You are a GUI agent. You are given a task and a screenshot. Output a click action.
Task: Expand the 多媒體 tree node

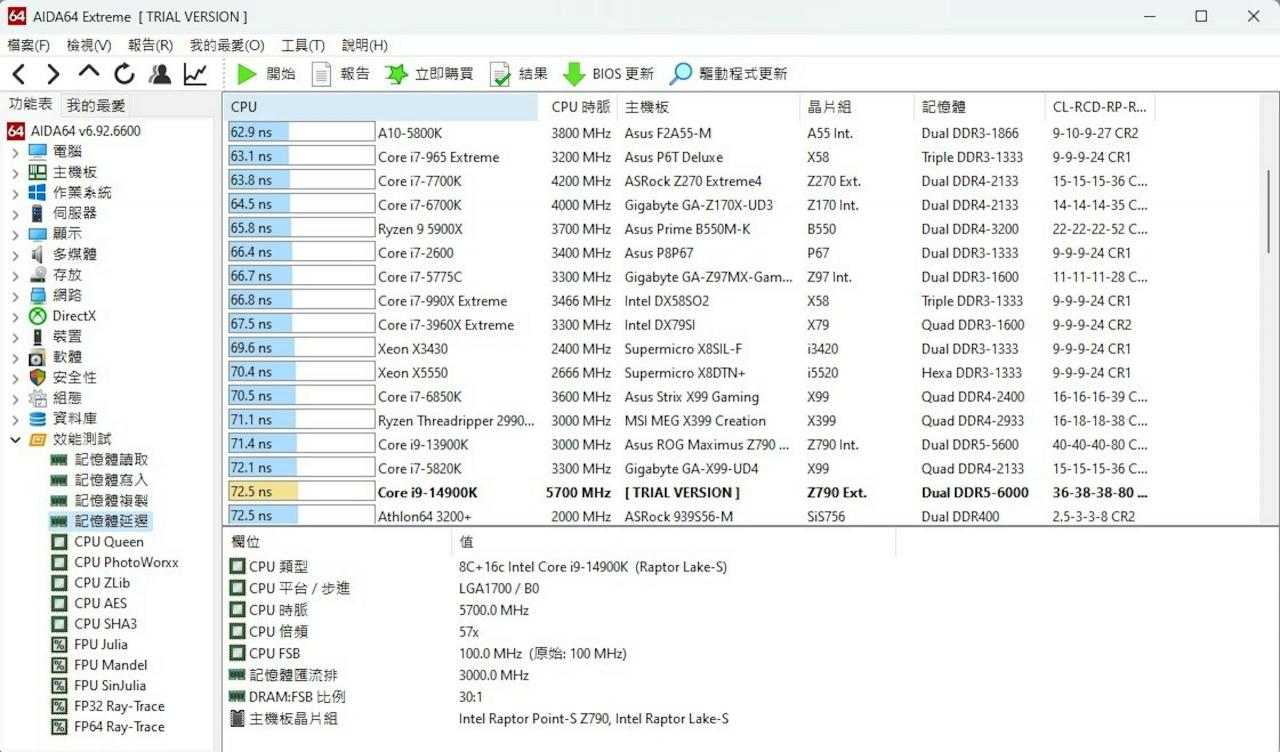tap(15, 254)
